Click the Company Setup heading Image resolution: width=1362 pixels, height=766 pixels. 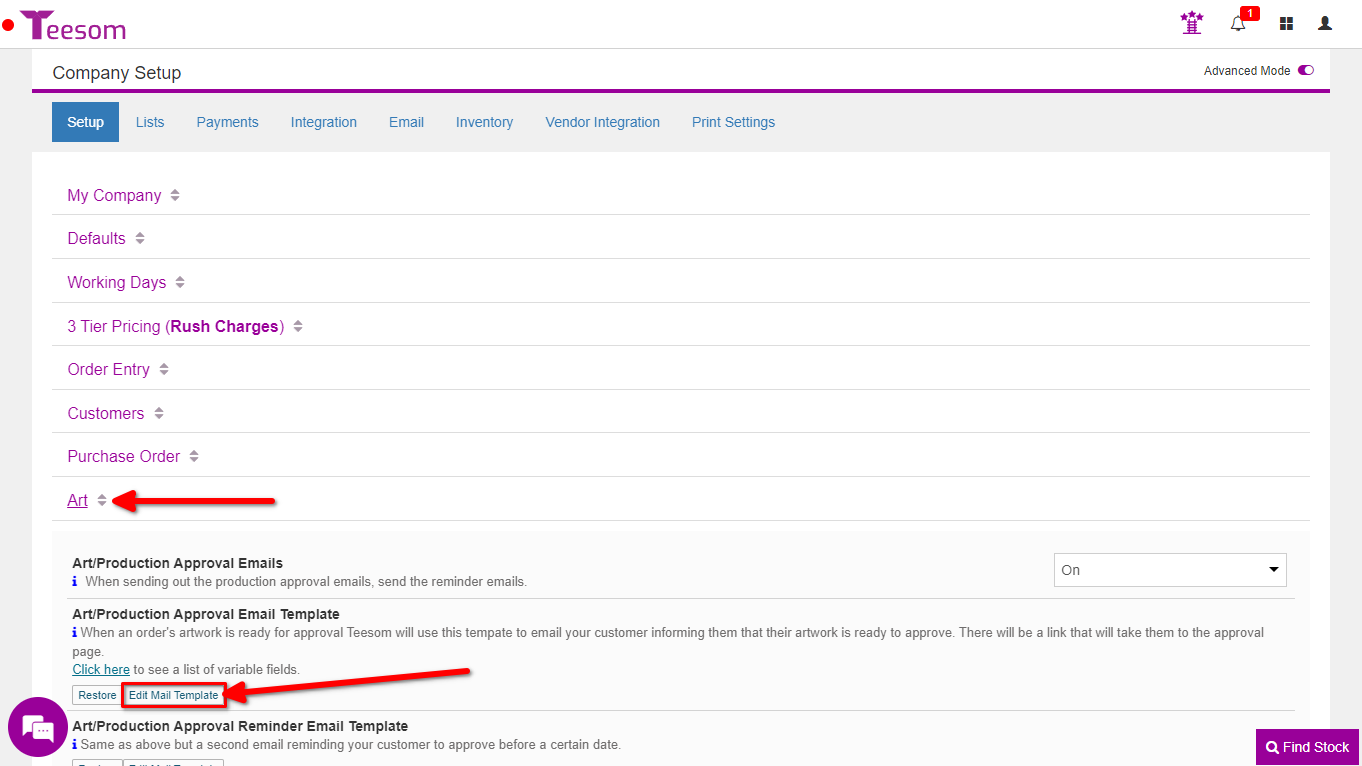point(117,73)
